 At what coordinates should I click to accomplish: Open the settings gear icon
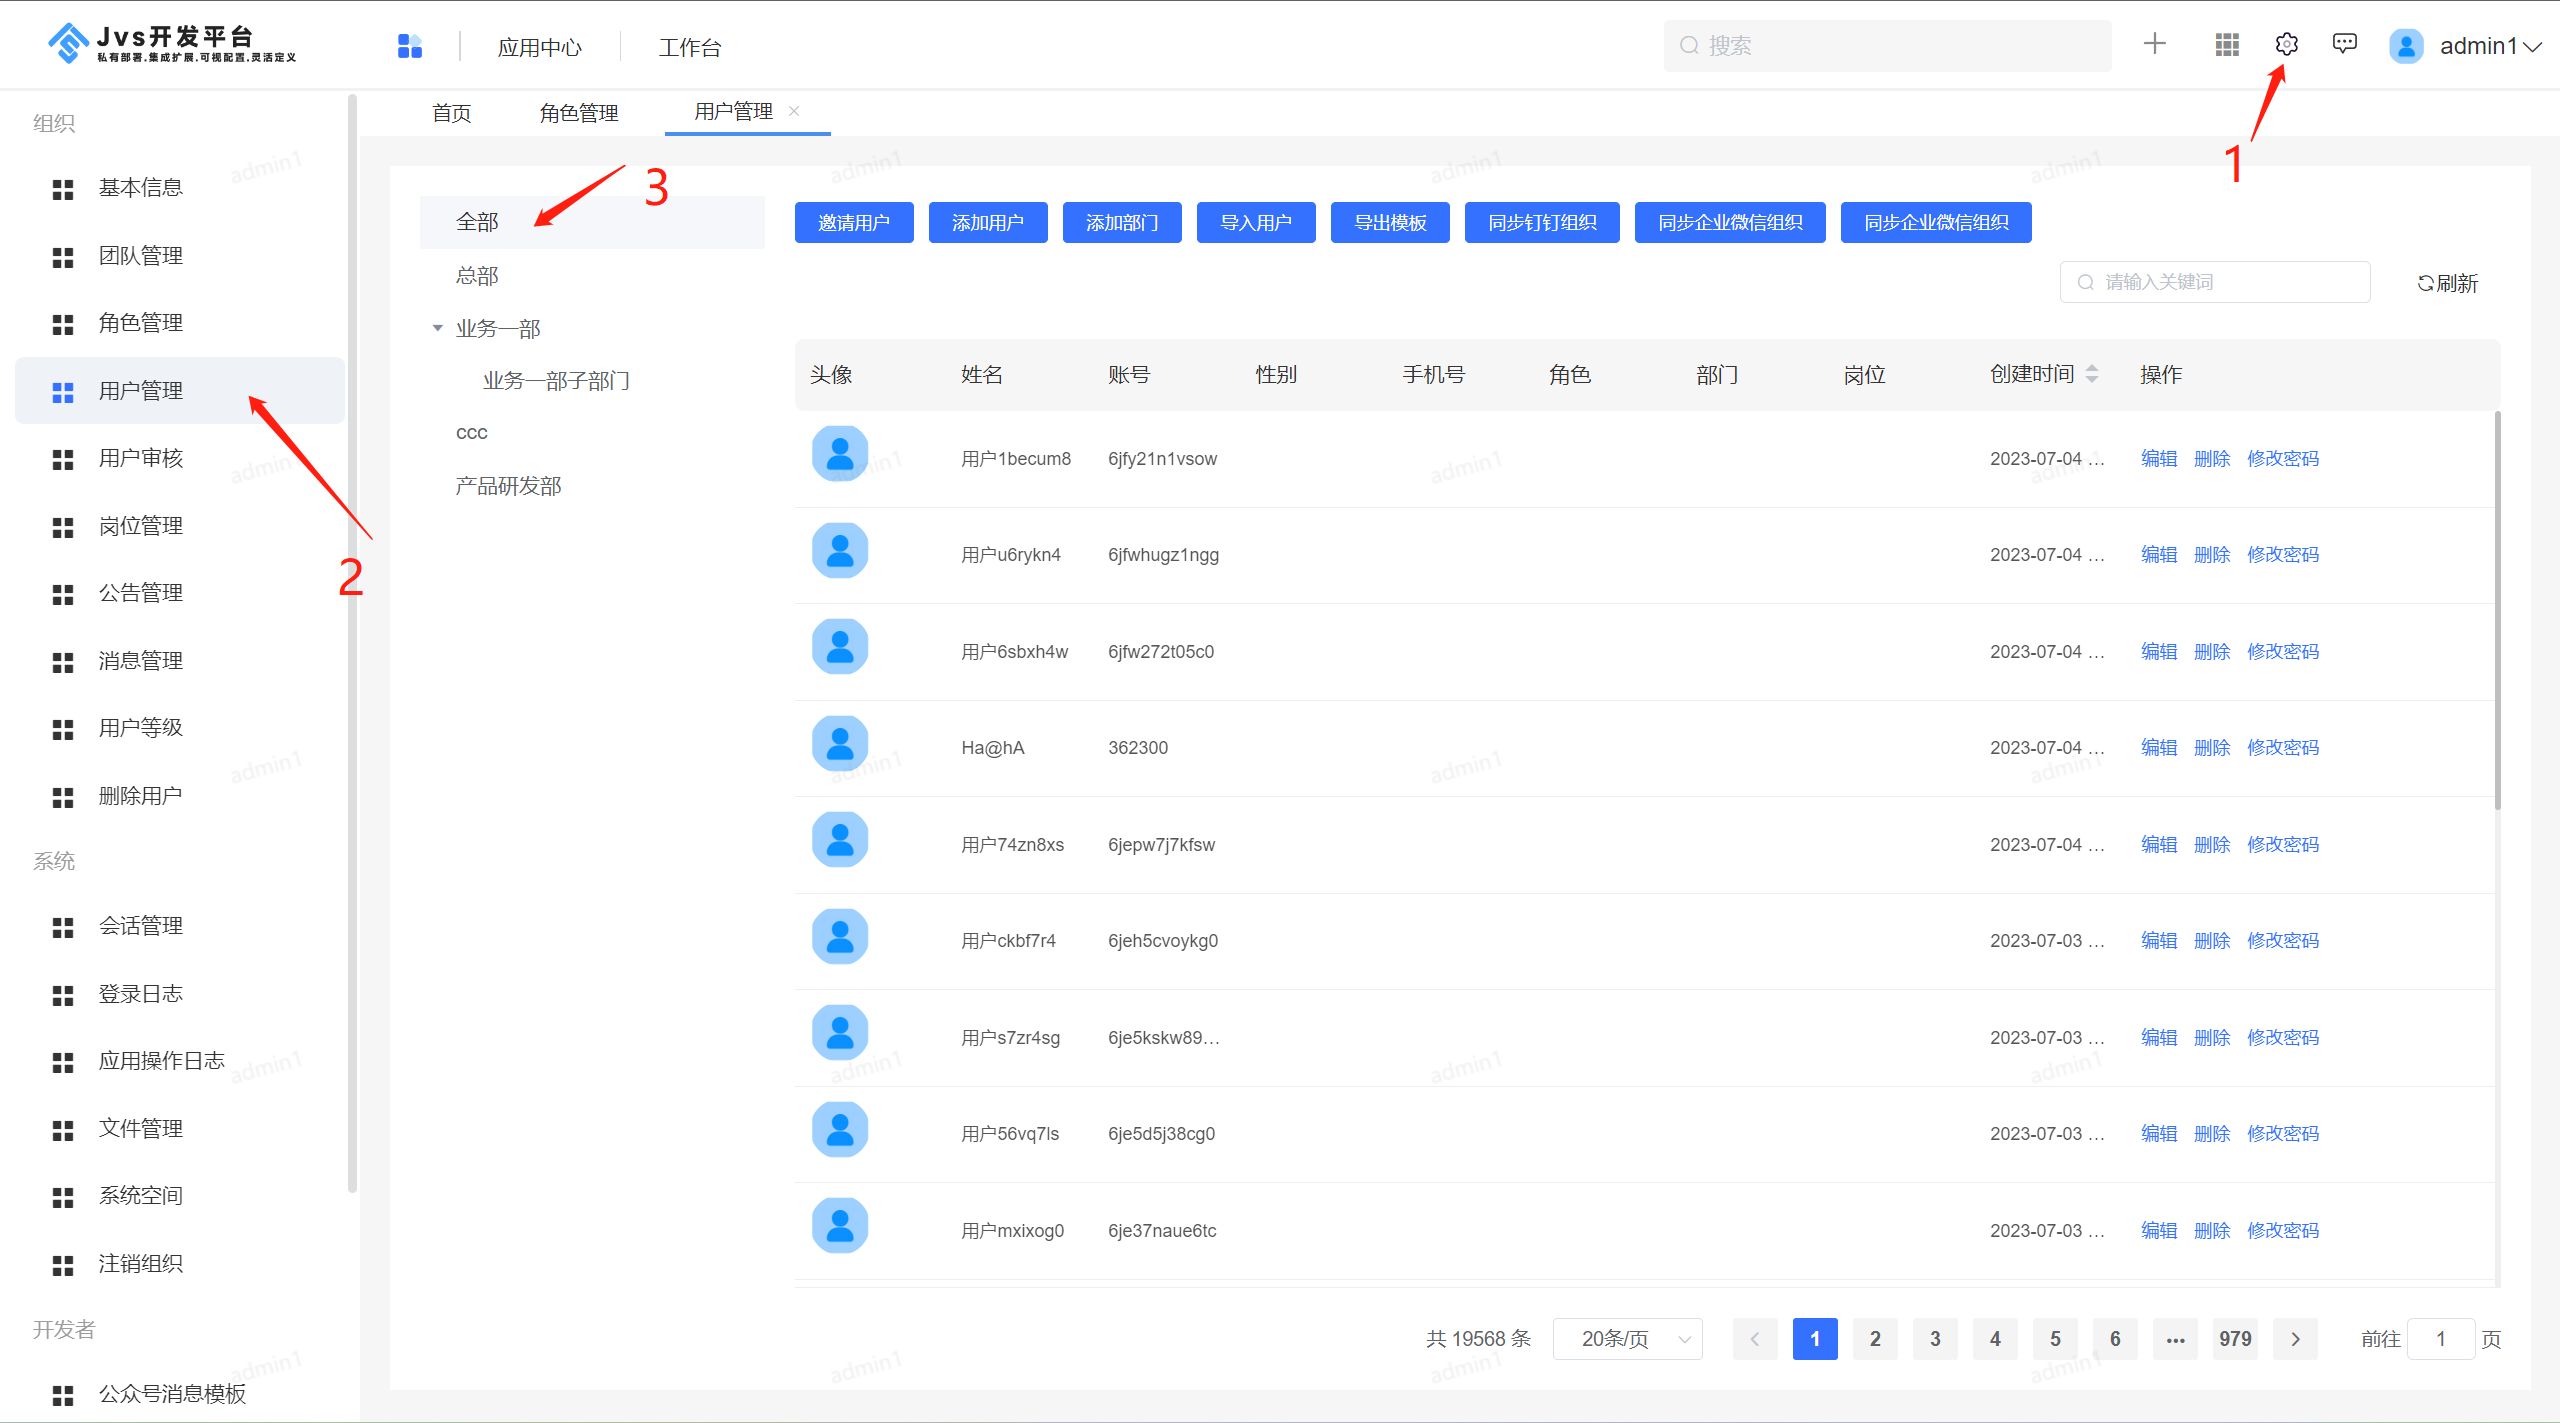click(2286, 45)
